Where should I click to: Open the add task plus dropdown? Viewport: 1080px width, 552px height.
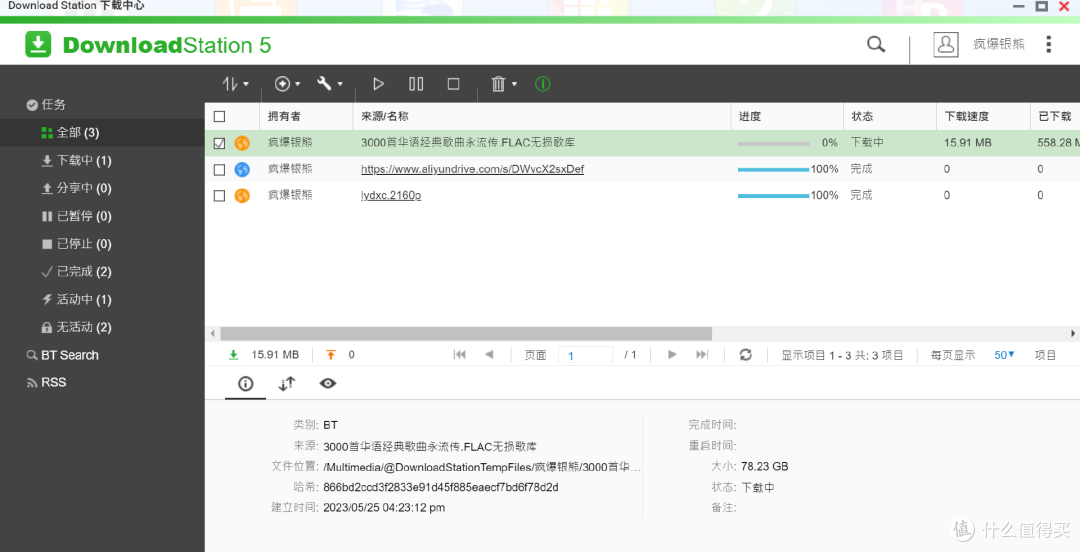(287, 84)
